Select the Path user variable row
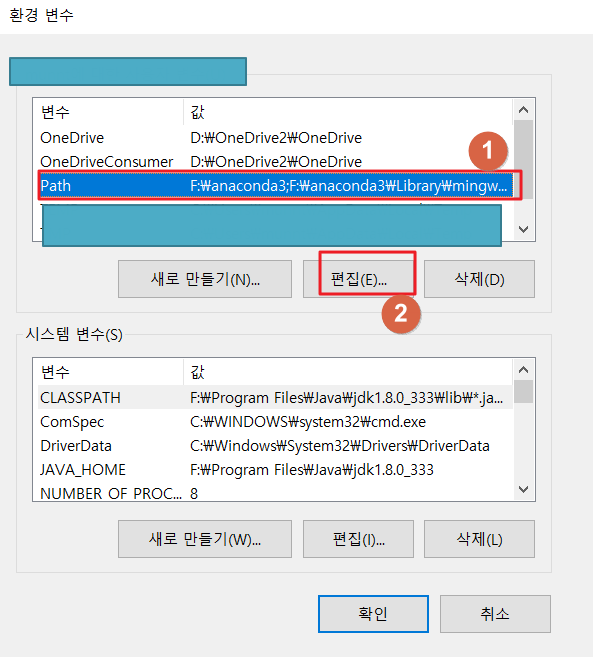 pyautogui.click(x=275, y=186)
